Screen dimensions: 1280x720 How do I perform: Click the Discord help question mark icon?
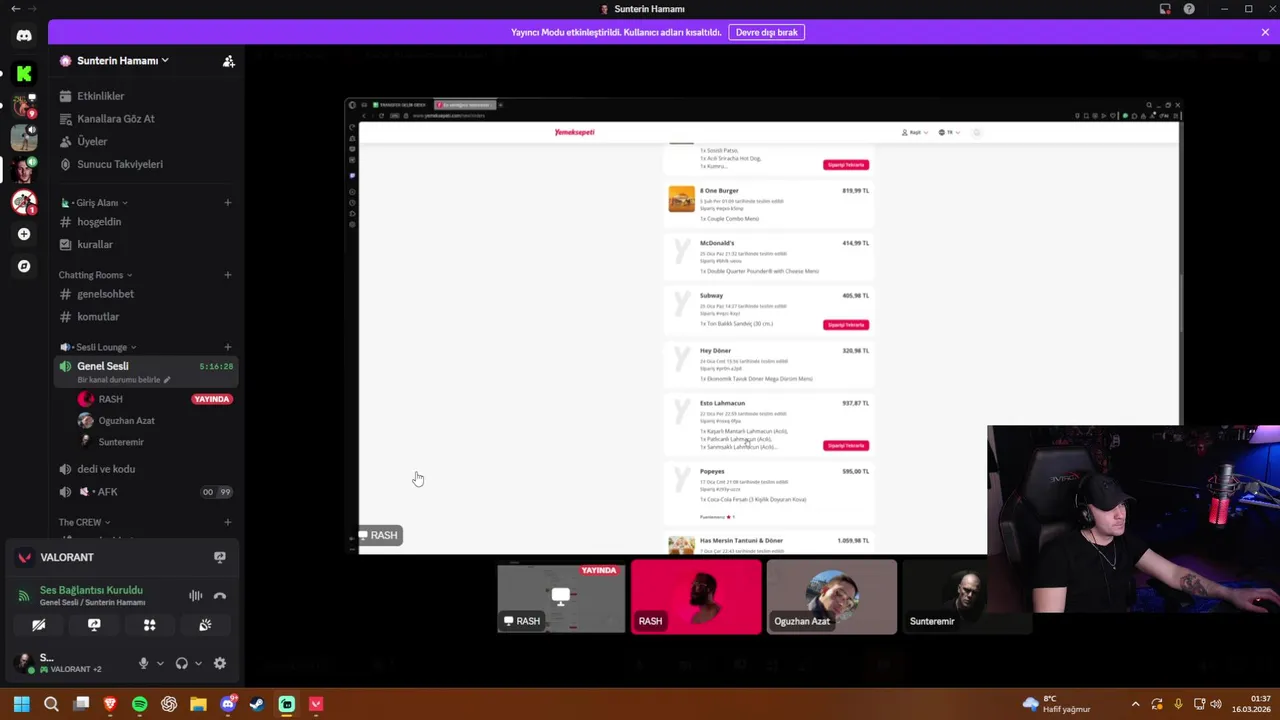pyautogui.click(x=1189, y=9)
